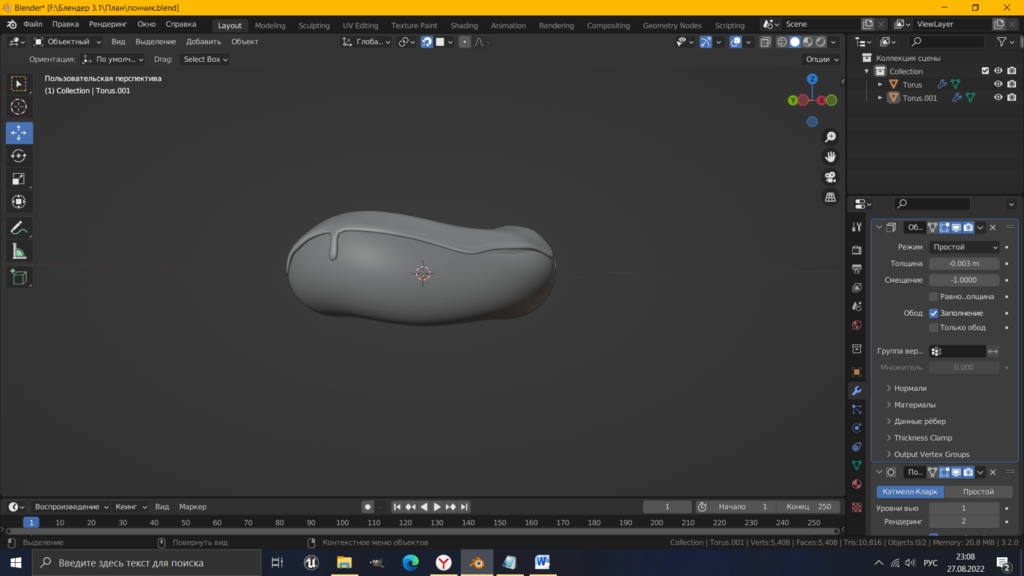
Task: Select the Annotate pencil tool
Action: click(19, 228)
